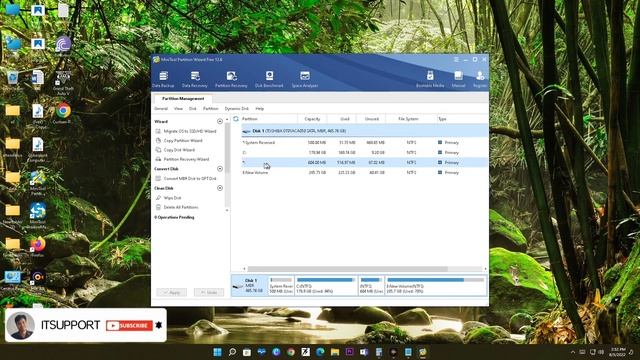This screenshot has height=360, width=640.
Task: Sort by the File System column header
Action: click(408, 119)
